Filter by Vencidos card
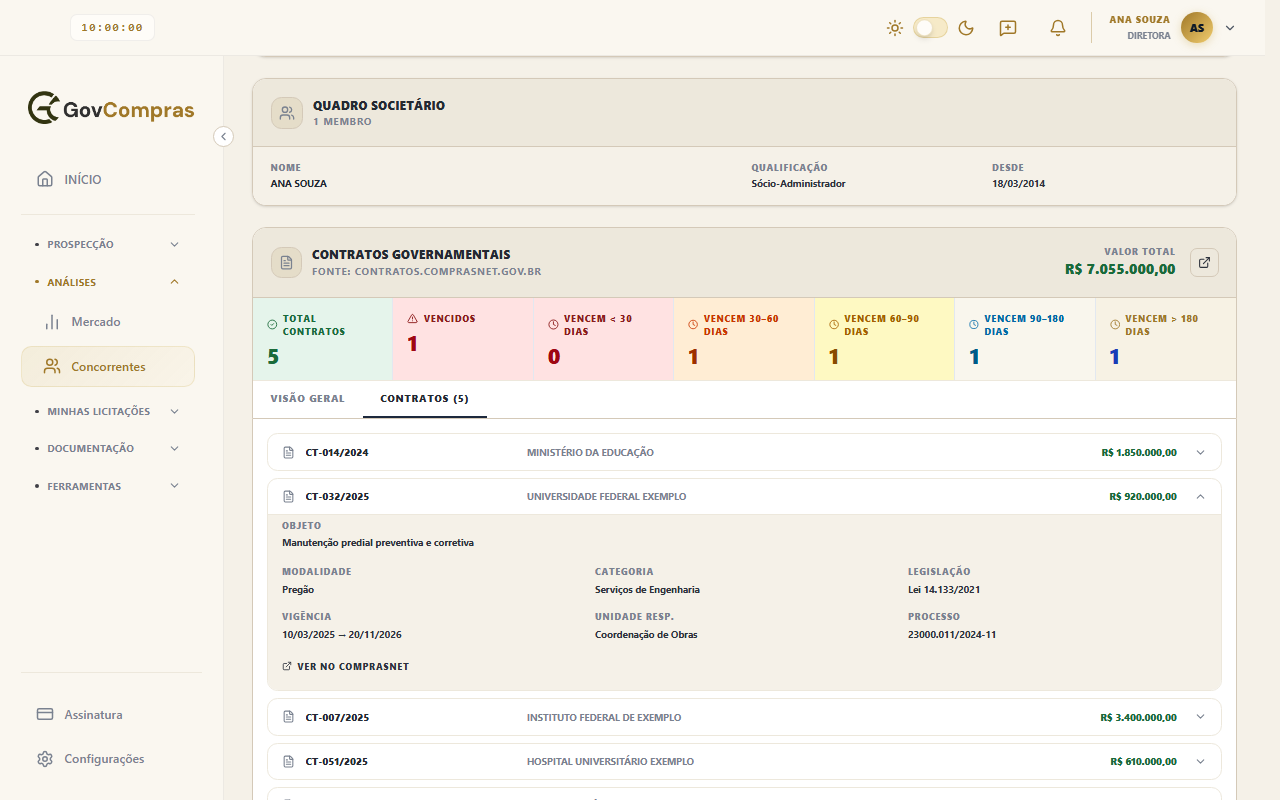1280x800 pixels. pyautogui.click(x=463, y=339)
